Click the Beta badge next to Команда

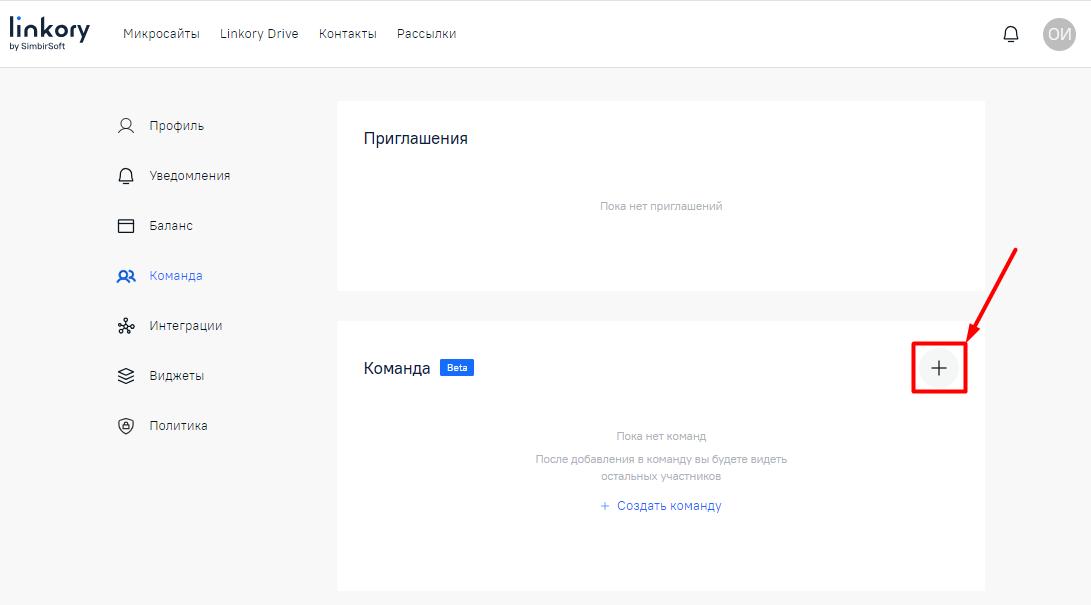pyautogui.click(x=457, y=367)
